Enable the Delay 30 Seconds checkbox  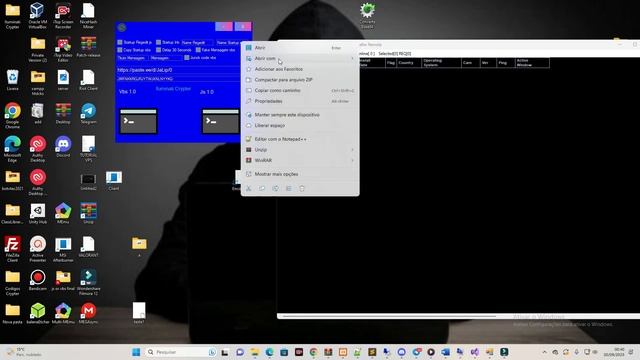158,50
